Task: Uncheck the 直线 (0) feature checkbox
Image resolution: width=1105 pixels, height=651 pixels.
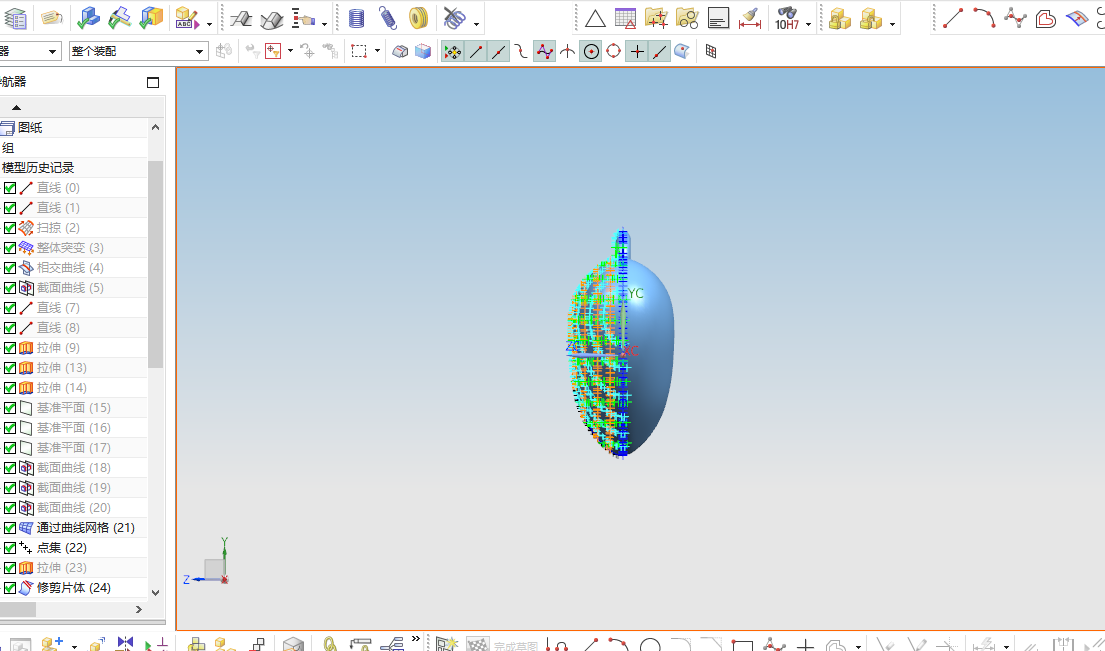Action: [x=10, y=188]
